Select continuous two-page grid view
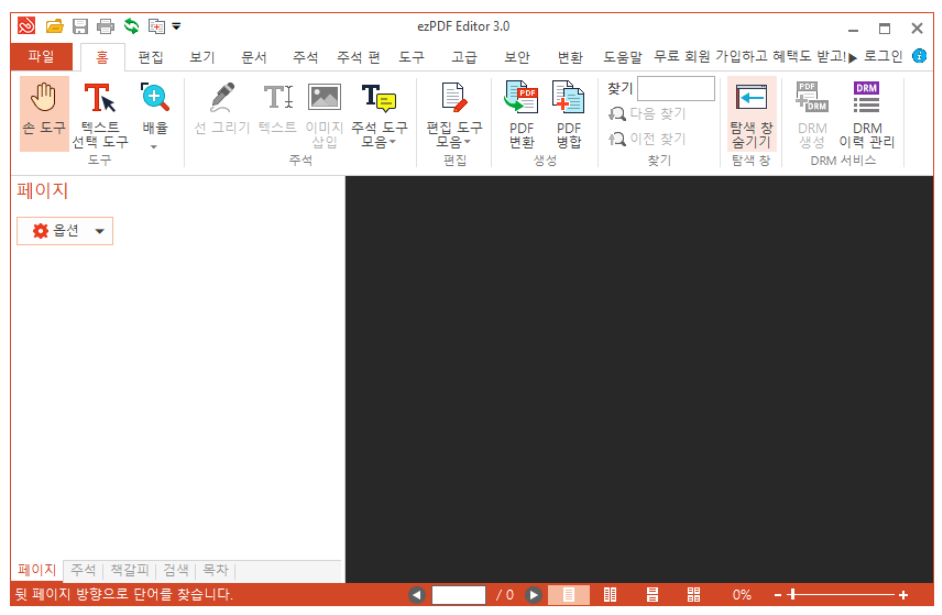 [694, 595]
